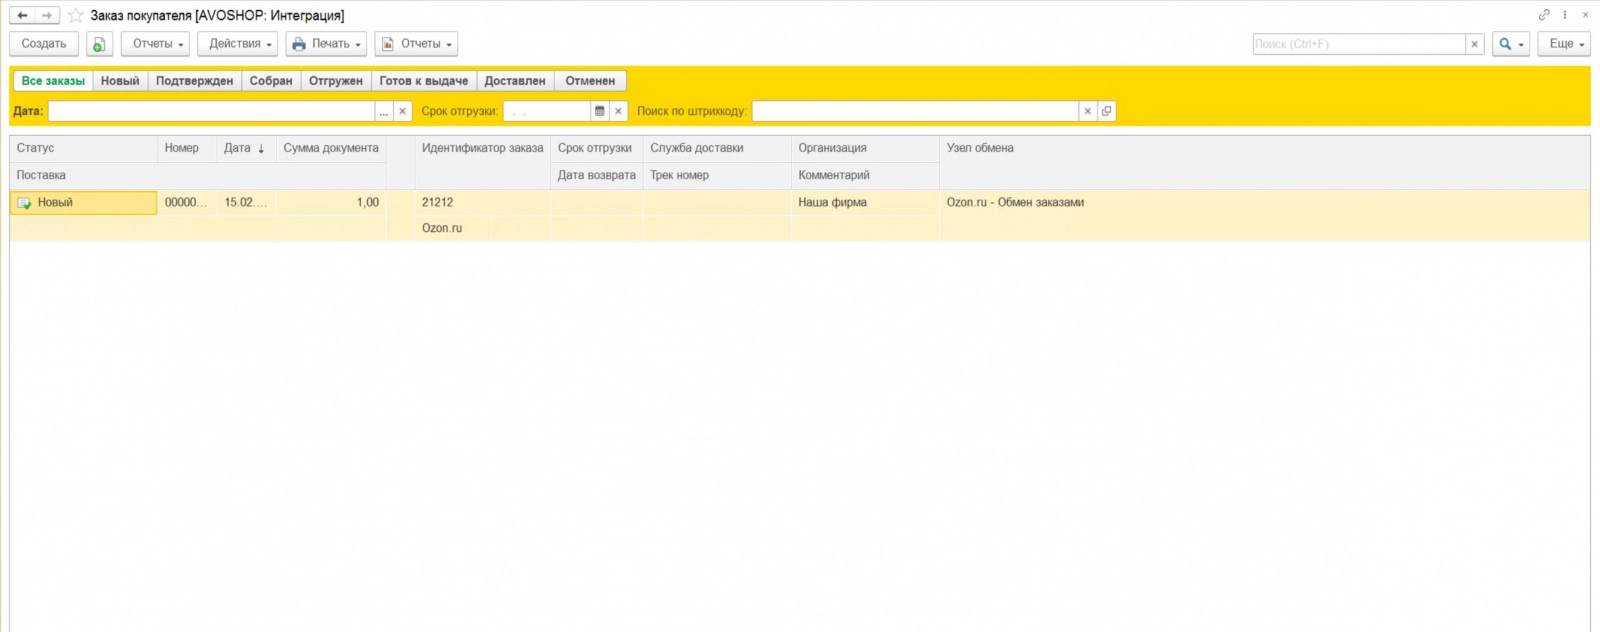Sort by the Дата column header

point(245,148)
